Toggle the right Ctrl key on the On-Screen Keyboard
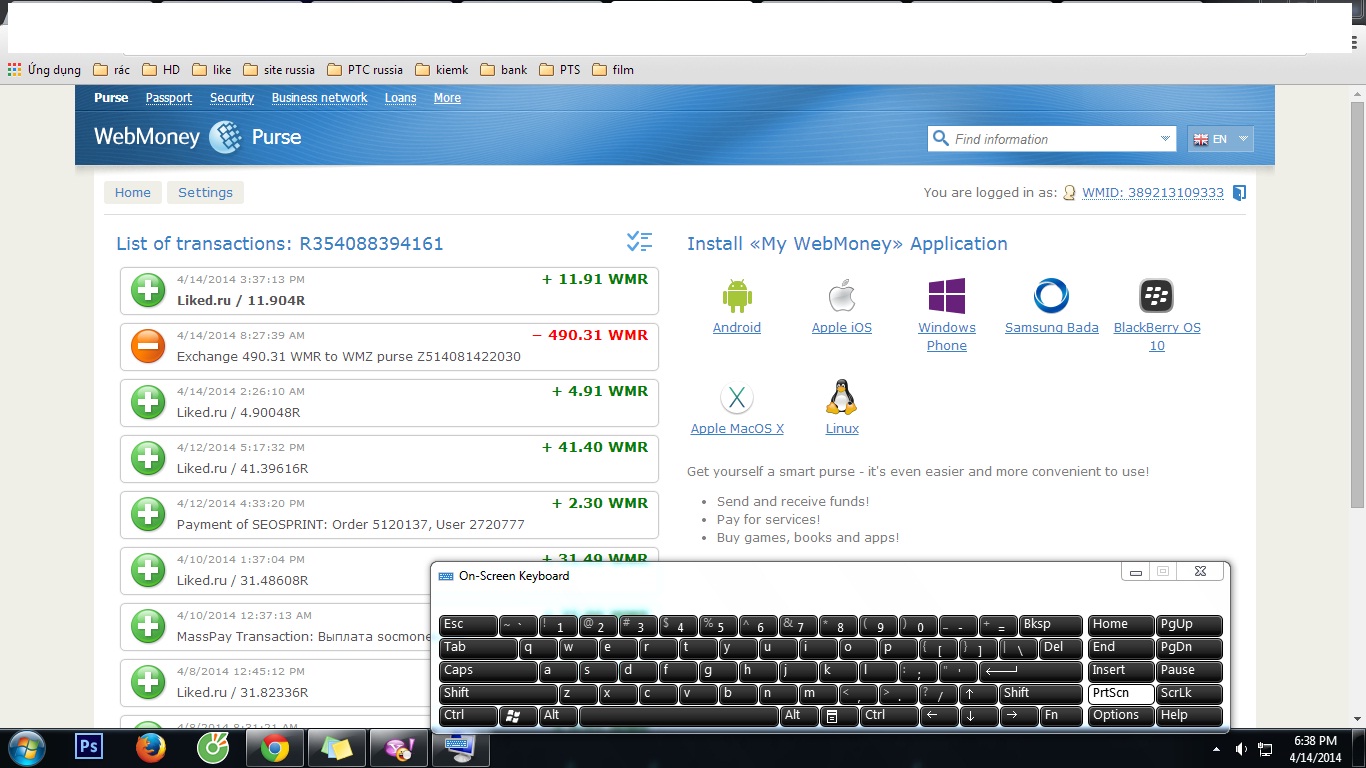1366x768 pixels. pyautogui.click(x=888, y=716)
